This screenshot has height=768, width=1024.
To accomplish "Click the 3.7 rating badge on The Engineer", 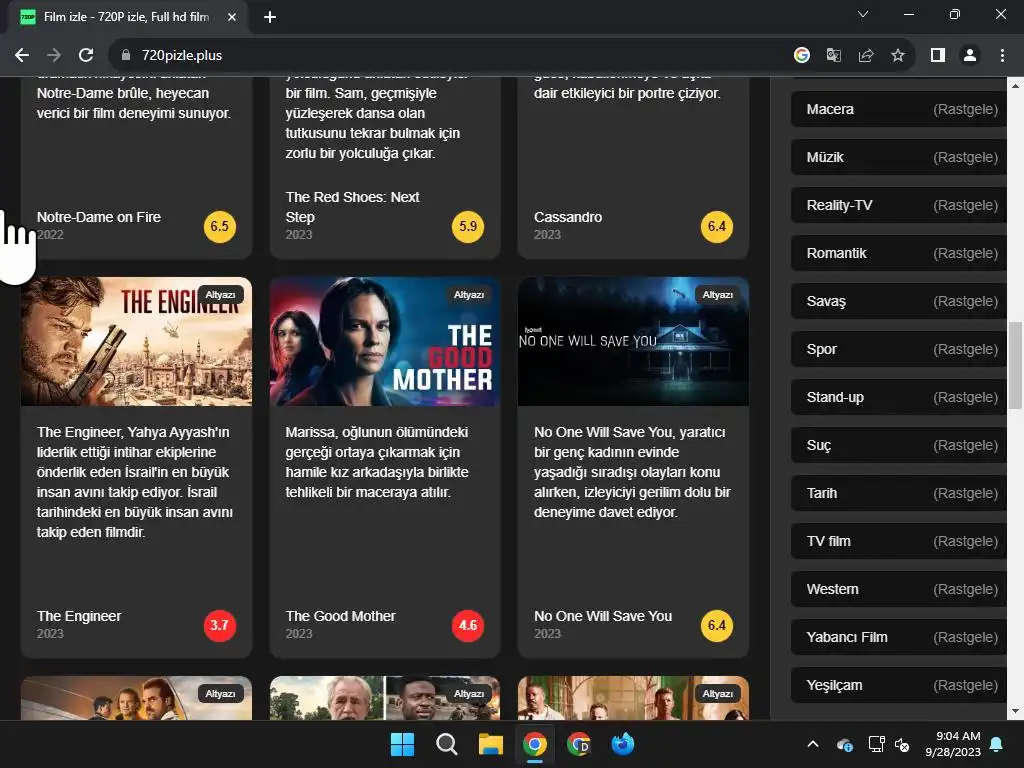I will point(219,626).
